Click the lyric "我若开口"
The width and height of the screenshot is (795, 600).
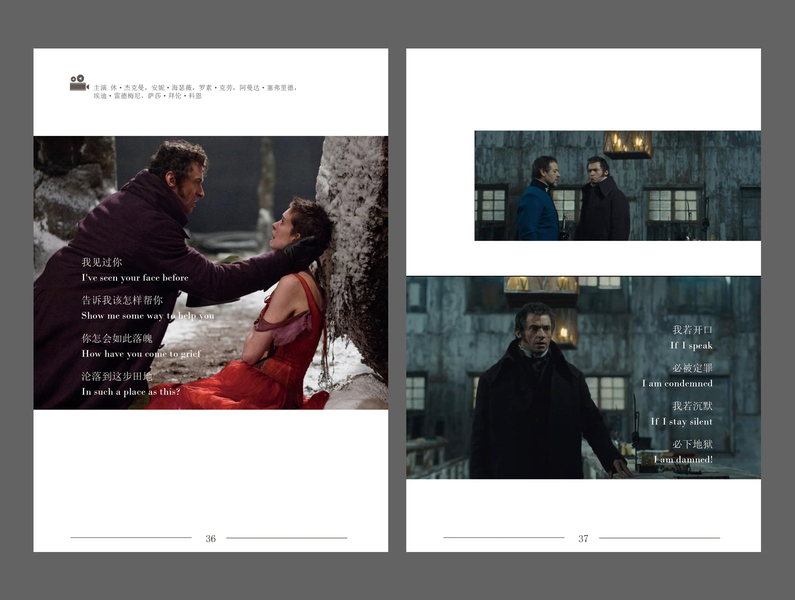click(x=693, y=330)
